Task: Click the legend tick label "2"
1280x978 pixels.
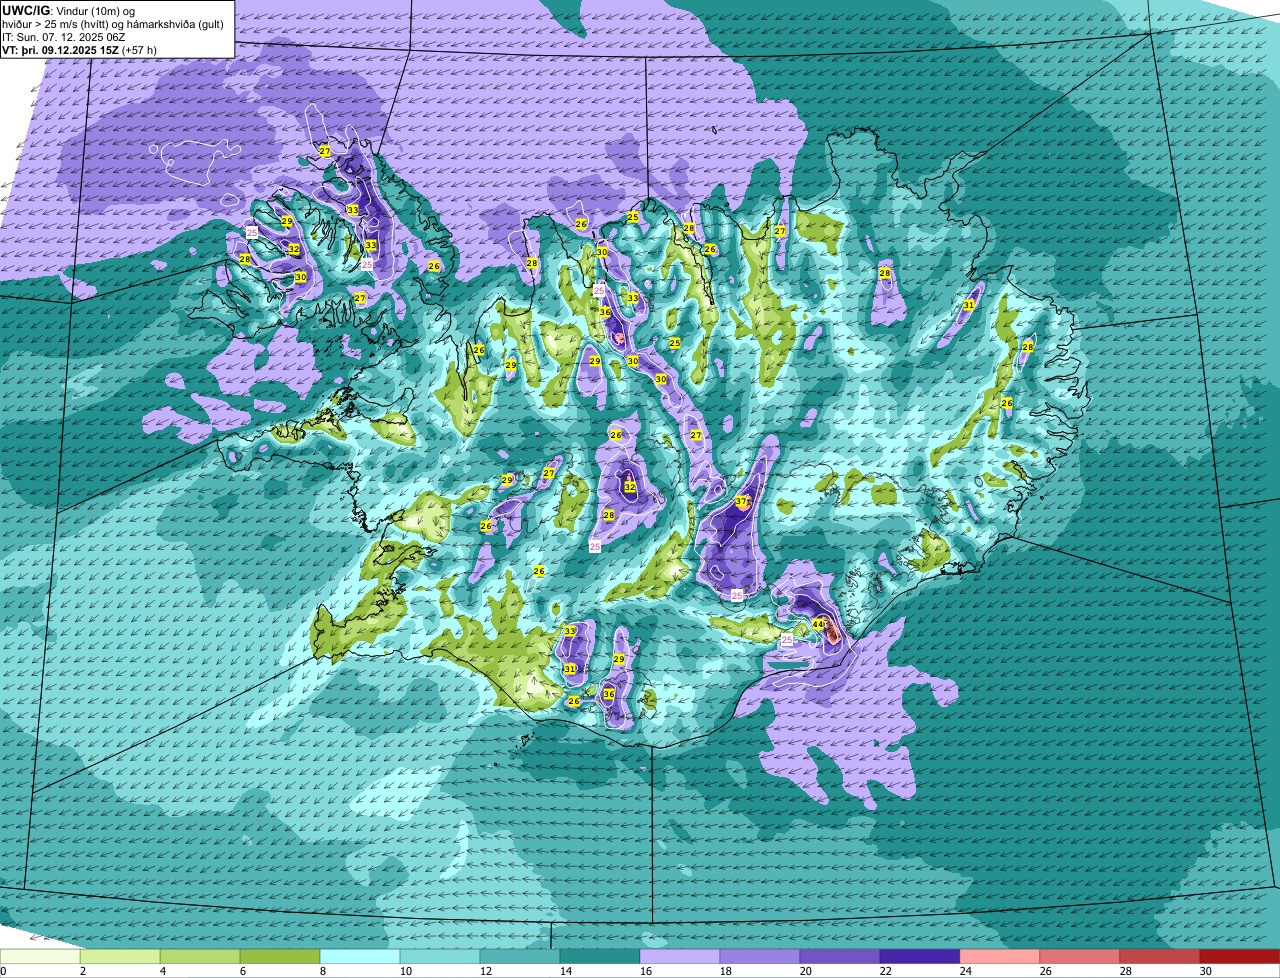Action: coord(82,971)
